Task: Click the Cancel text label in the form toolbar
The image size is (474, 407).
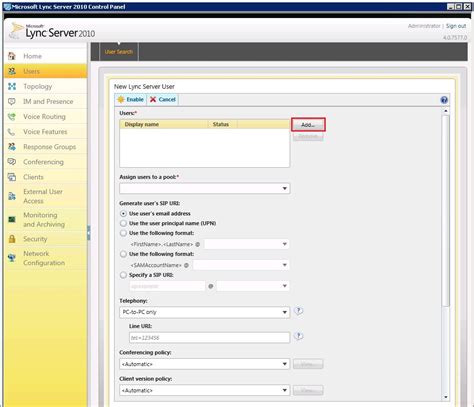Action: pyautogui.click(x=167, y=99)
